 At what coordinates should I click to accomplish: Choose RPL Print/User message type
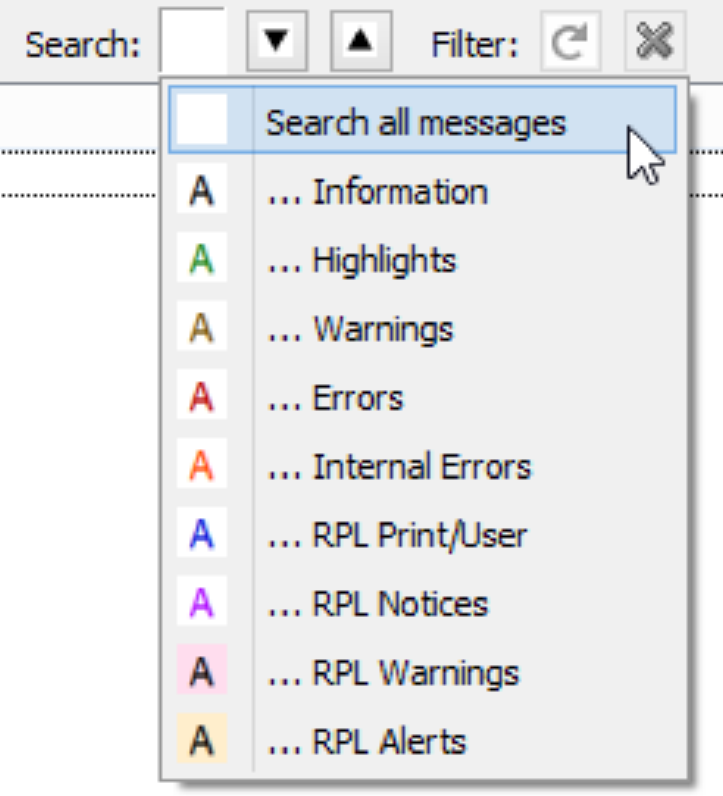[x=419, y=536]
